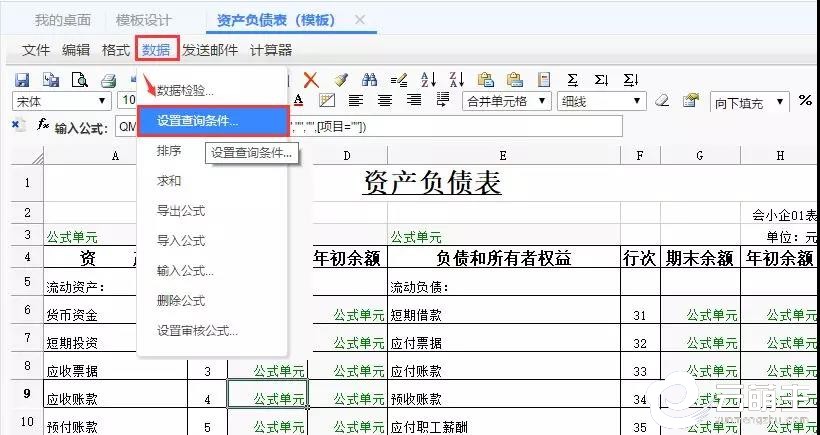Click the Printer icon
This screenshot has height=435, width=820.
click(108, 80)
